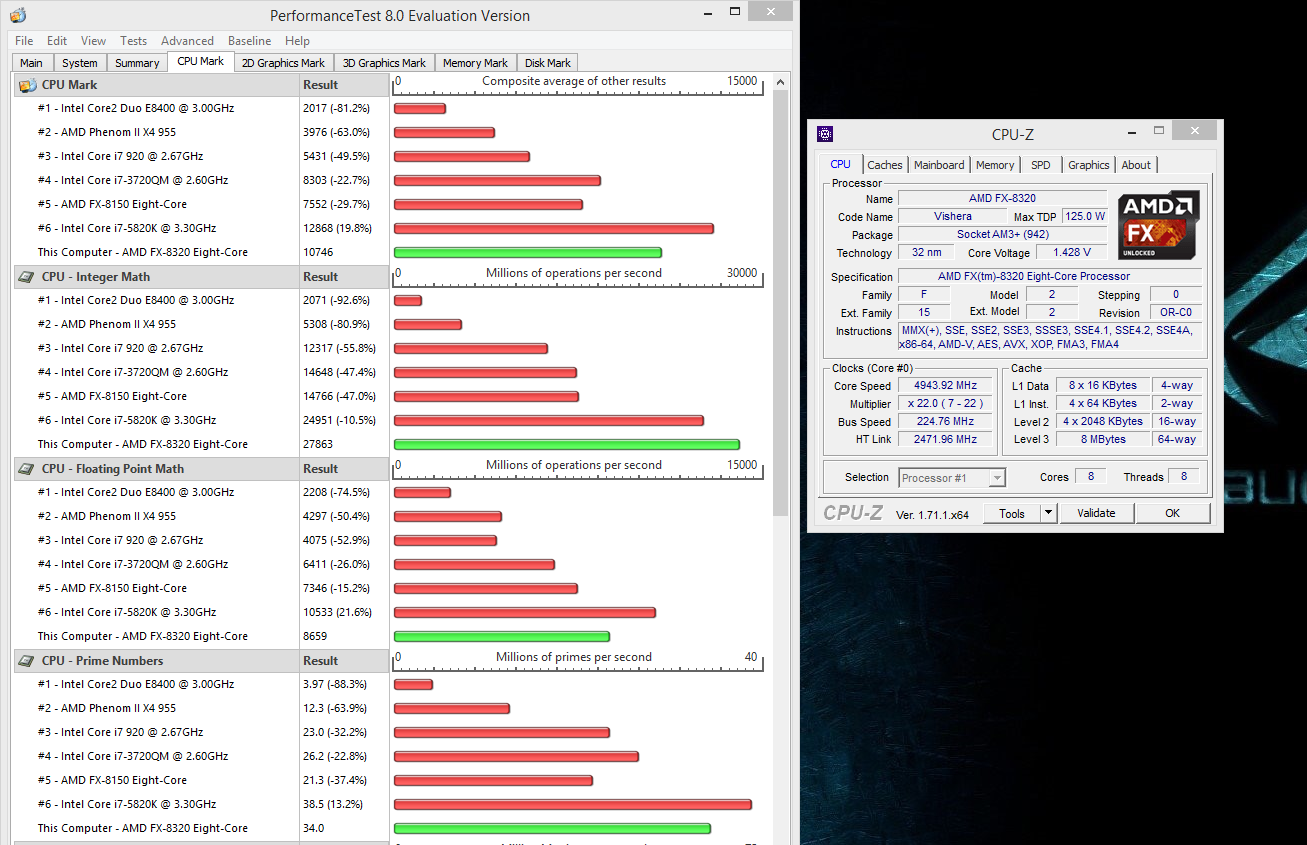
Task: Open the SPD tab in CPU-Z
Action: coord(1041,165)
